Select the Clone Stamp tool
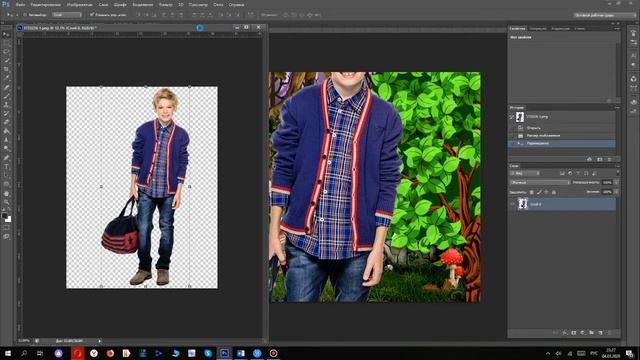The height and width of the screenshot is (360, 640). [7, 104]
